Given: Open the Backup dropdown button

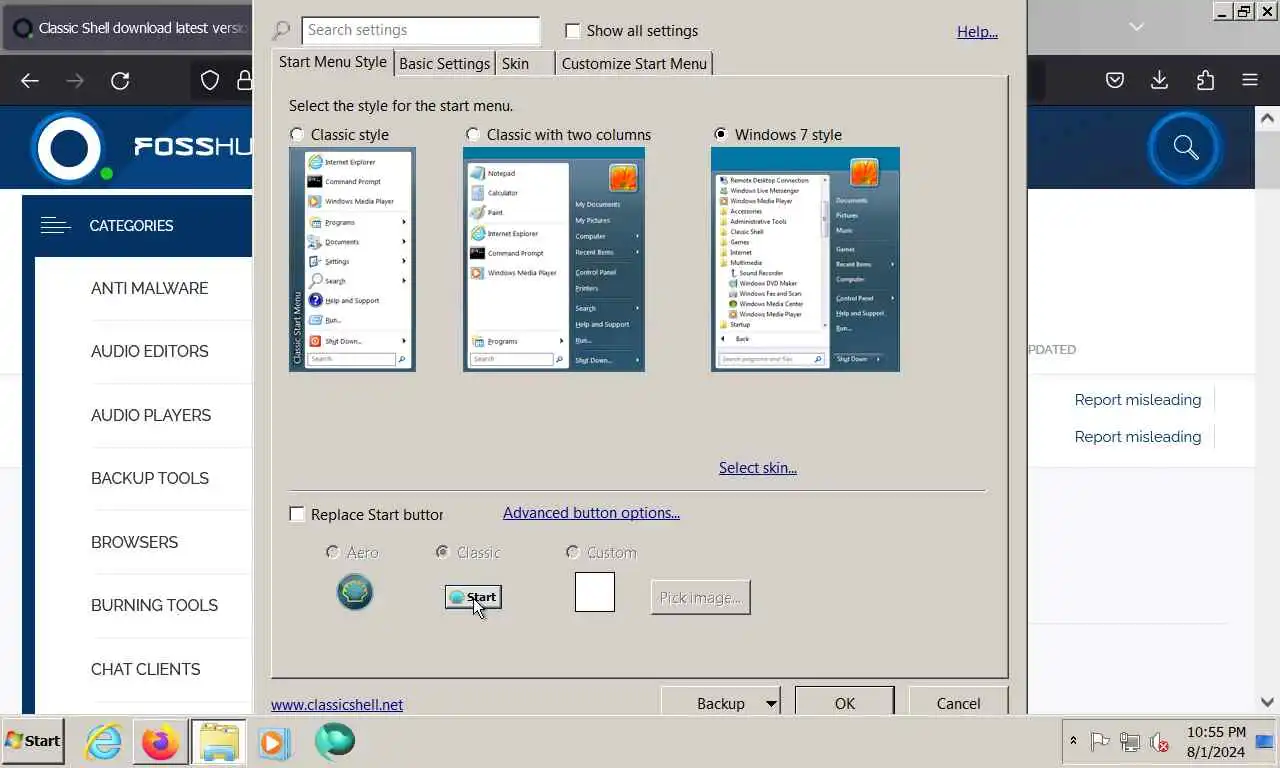Looking at the screenshot, I should tap(721, 703).
